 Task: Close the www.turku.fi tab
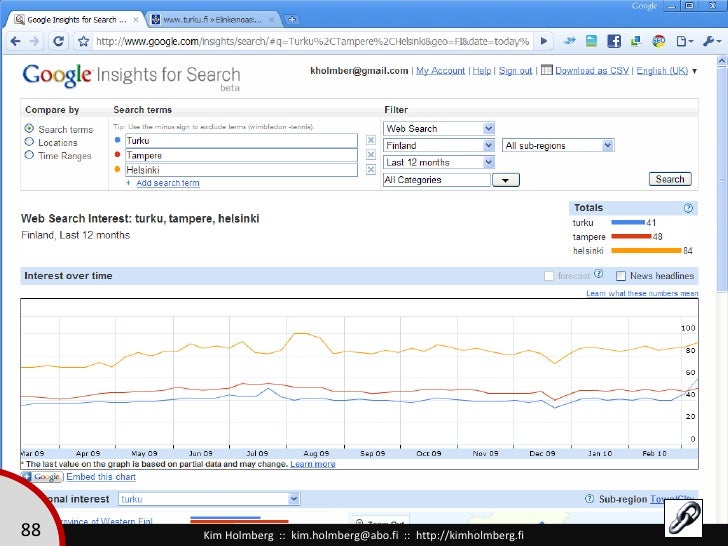click(272, 20)
